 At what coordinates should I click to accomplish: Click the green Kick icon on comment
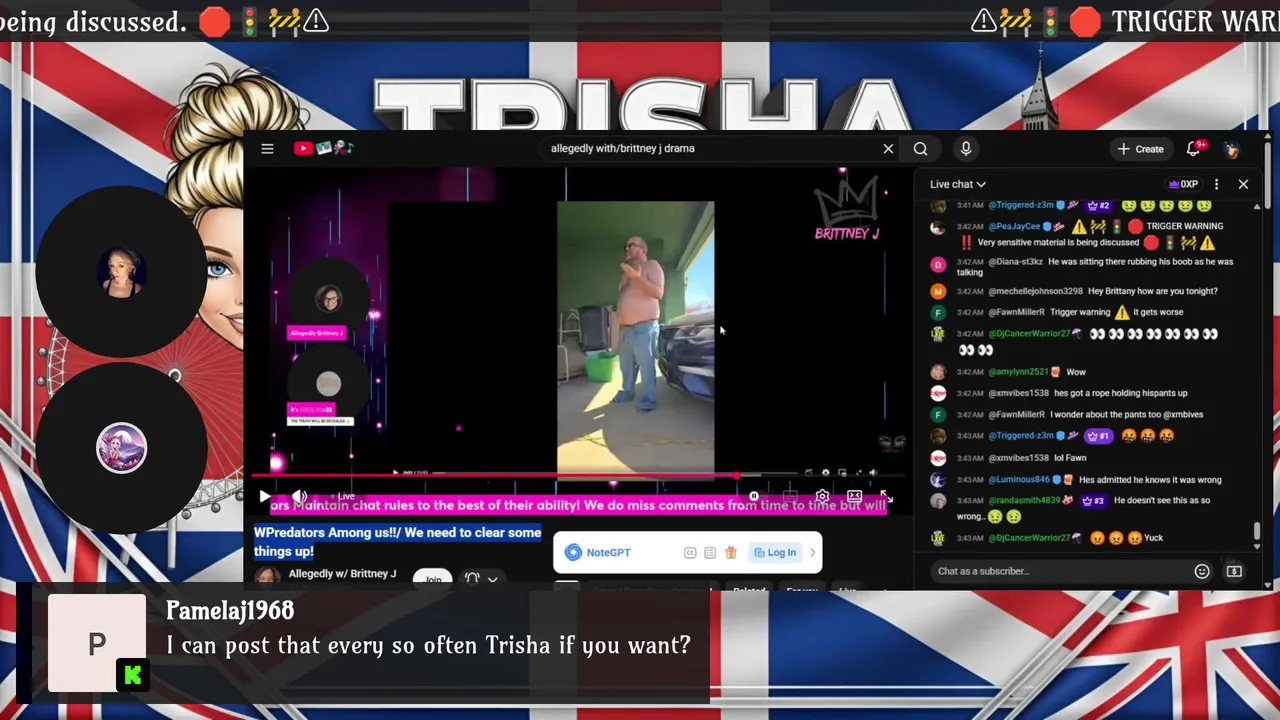coord(132,676)
